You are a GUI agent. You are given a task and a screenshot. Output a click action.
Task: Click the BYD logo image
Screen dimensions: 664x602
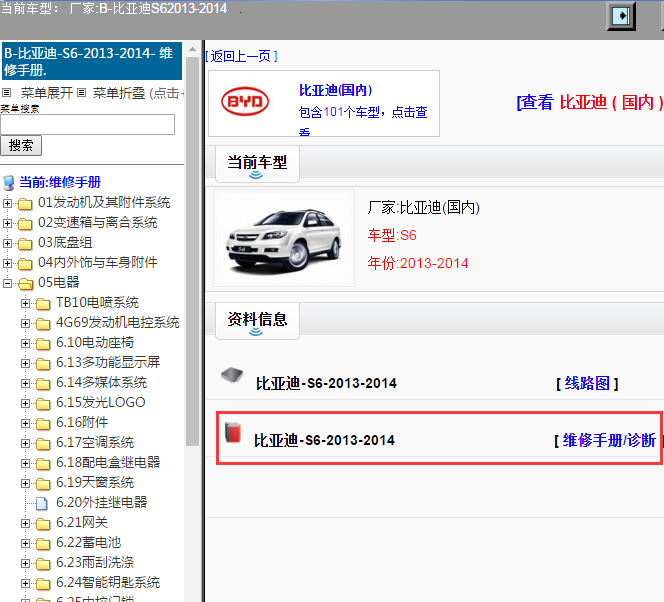(245, 102)
